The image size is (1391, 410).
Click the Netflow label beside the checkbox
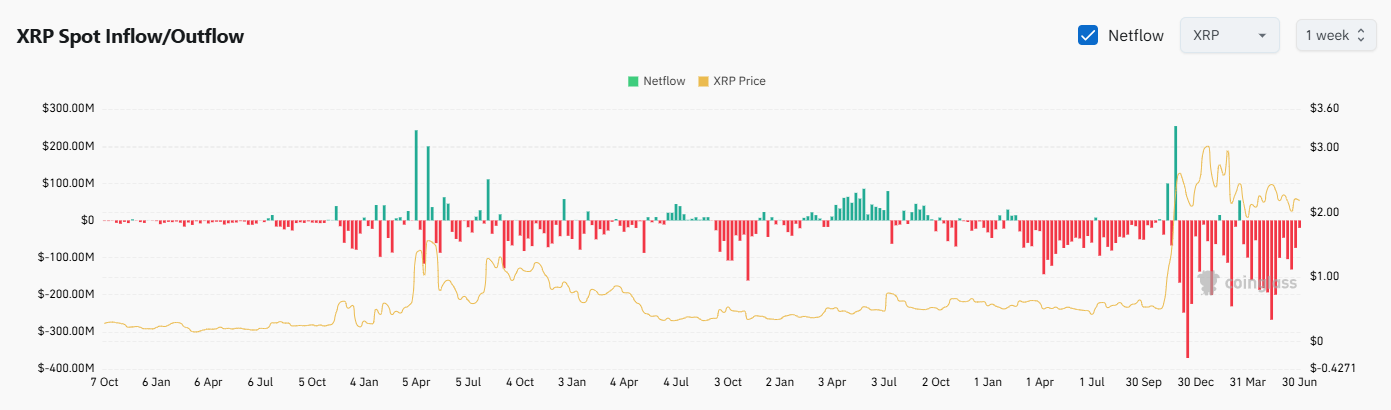point(1135,36)
